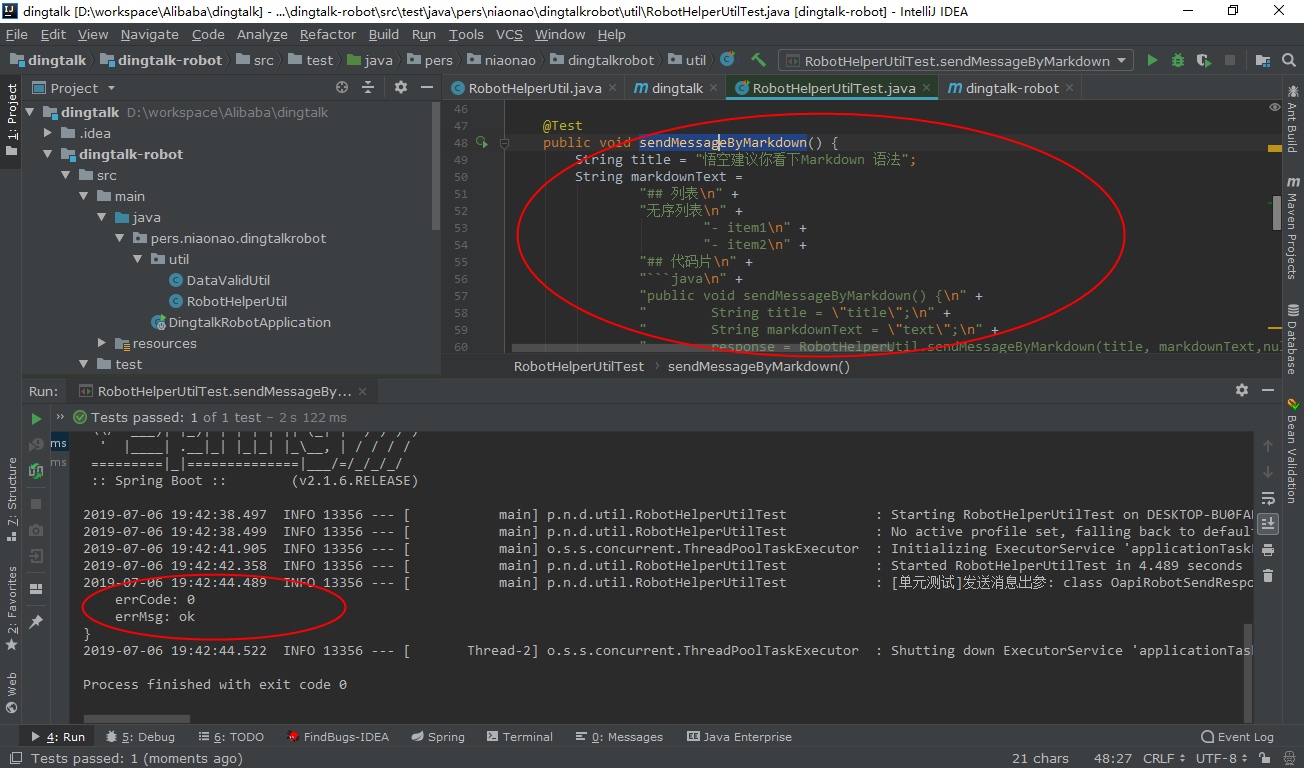Collapse the main folder
This screenshot has height=768, width=1304.
(84, 196)
